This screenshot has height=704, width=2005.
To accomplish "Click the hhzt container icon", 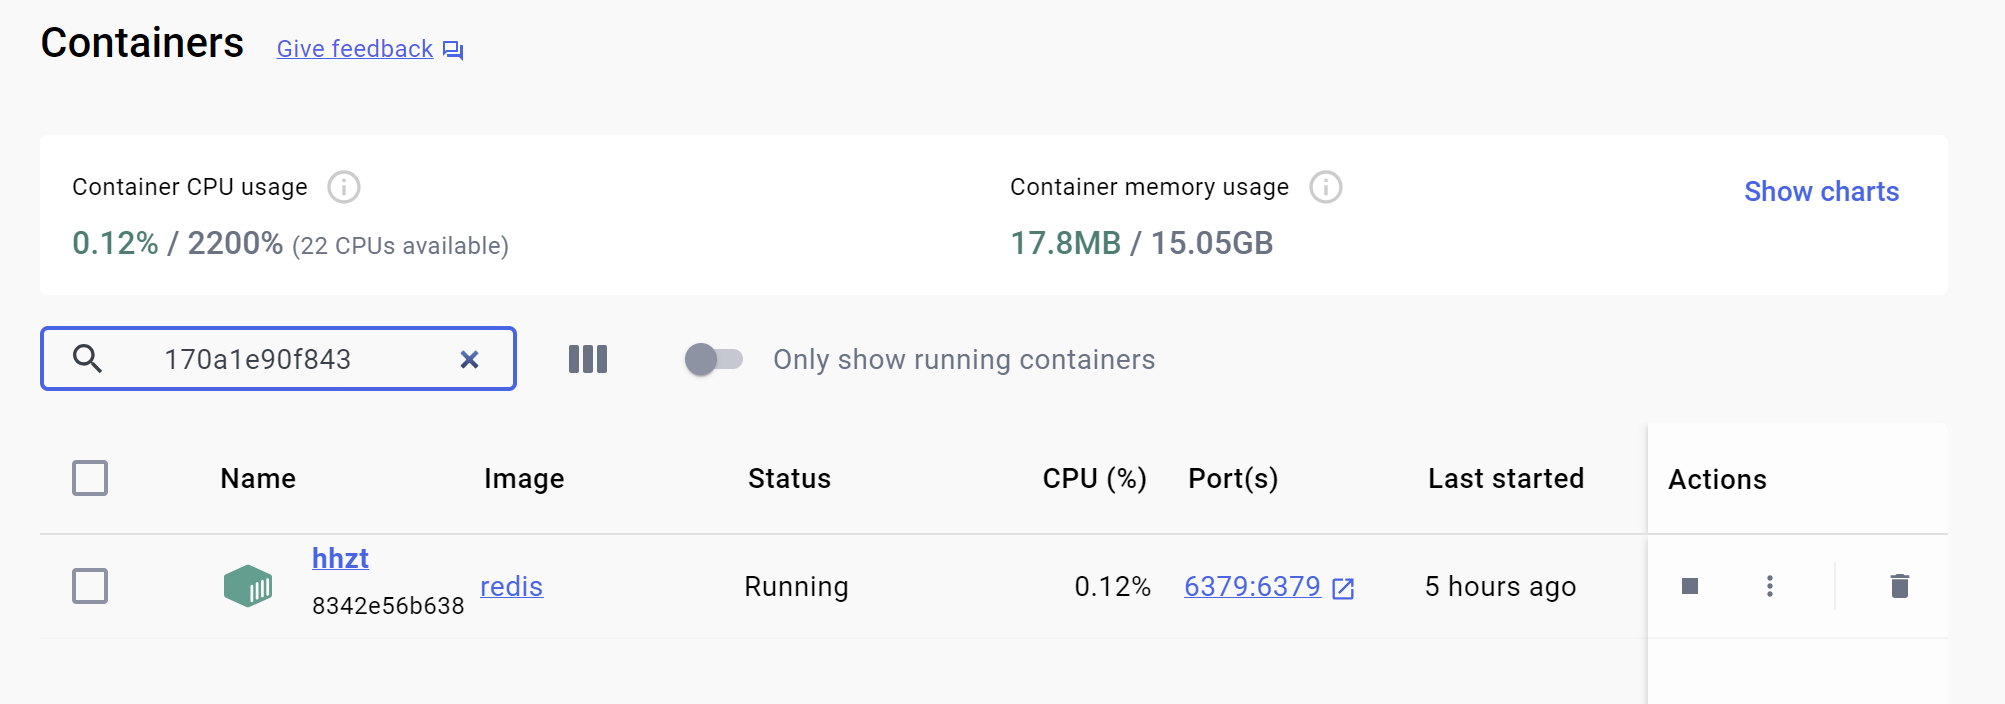I will 248,586.
